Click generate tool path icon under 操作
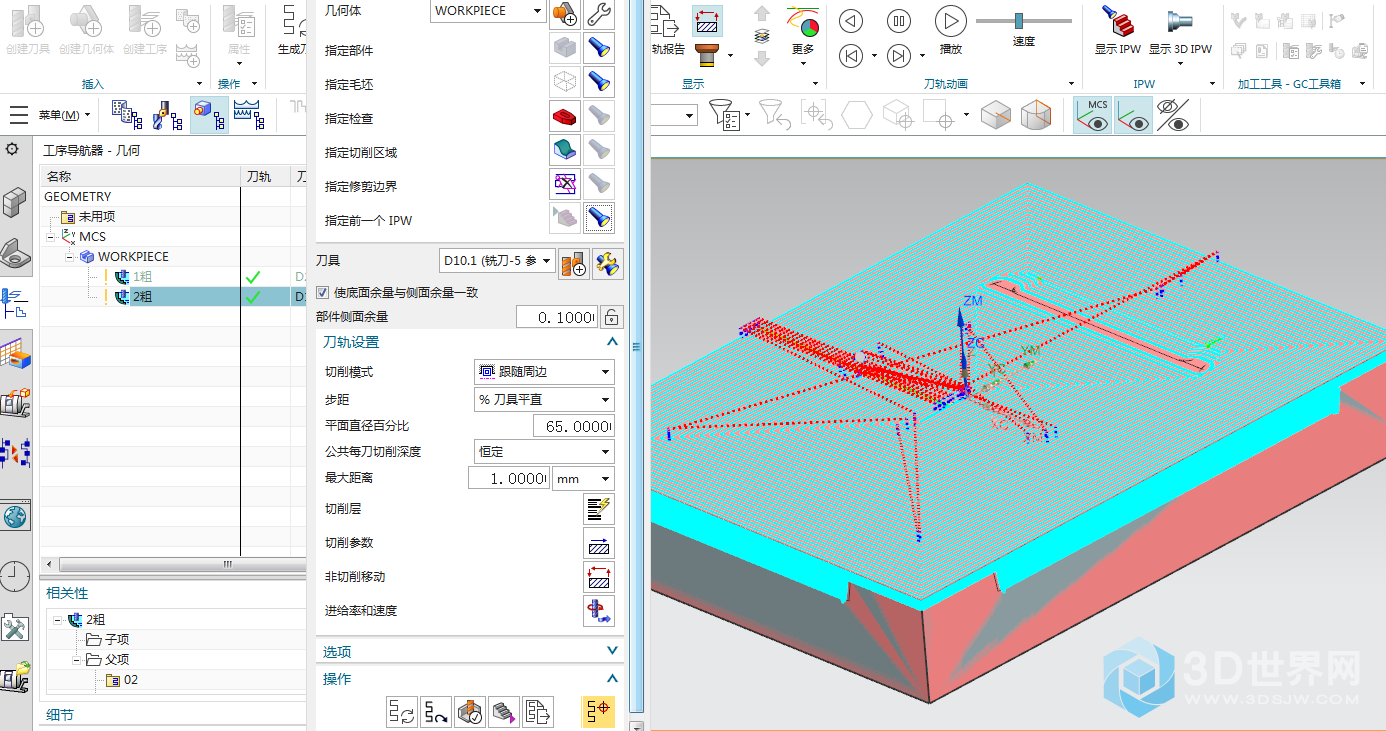1386x731 pixels. 402,712
